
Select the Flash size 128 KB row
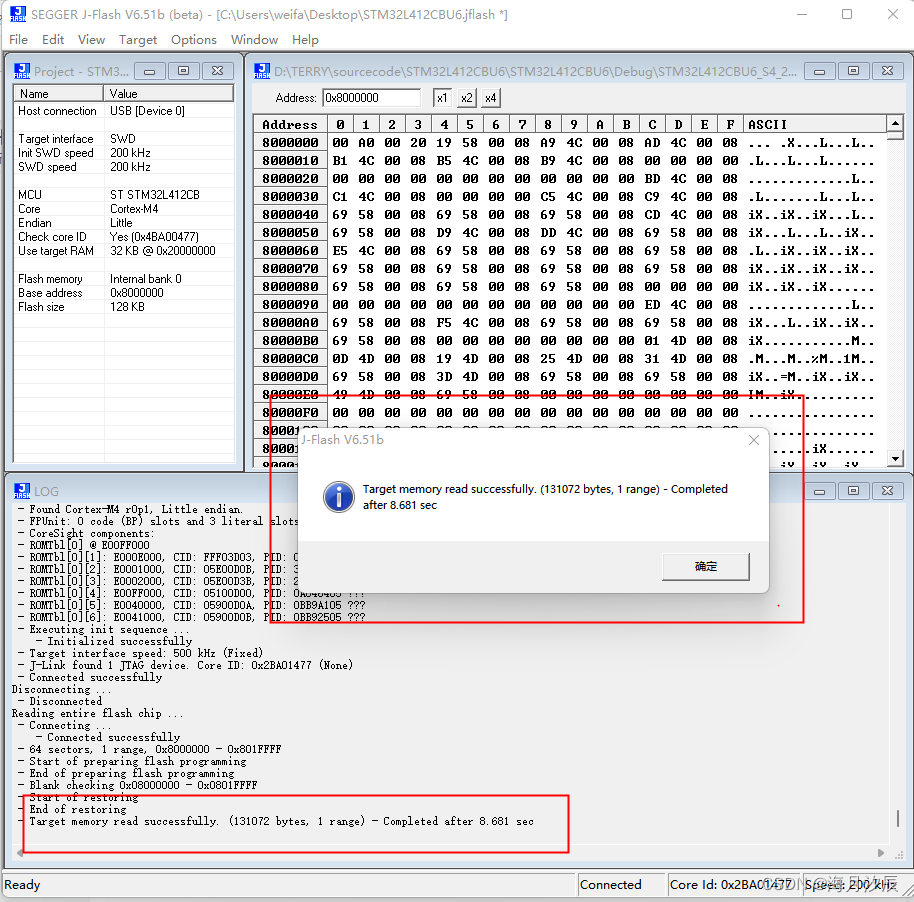pyautogui.click(x=124, y=307)
